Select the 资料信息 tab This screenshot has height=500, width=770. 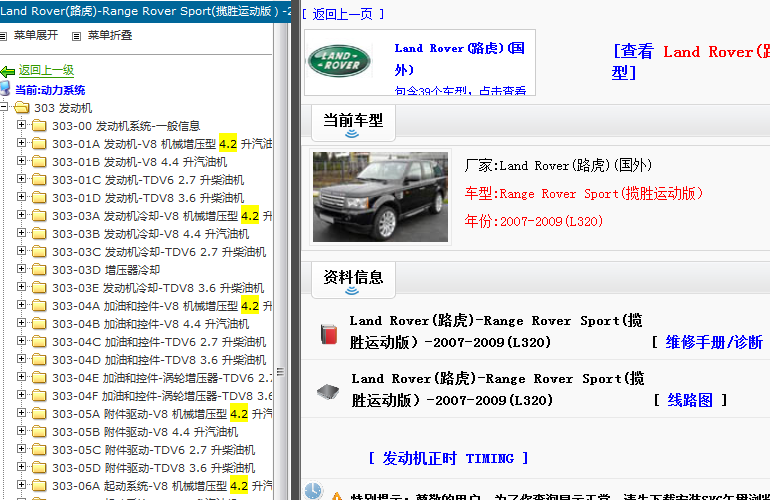tap(353, 280)
